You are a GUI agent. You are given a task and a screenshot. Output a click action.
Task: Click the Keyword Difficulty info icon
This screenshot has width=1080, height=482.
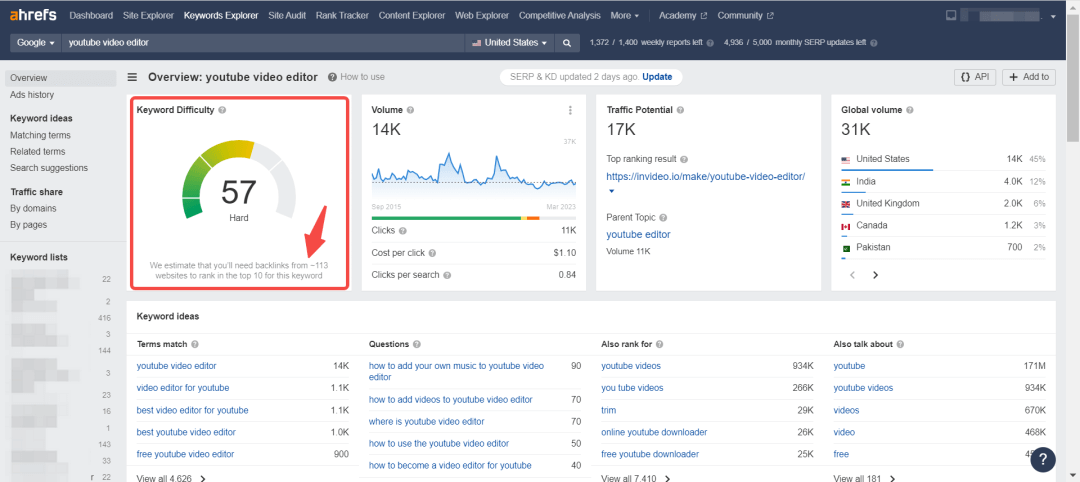click(222, 110)
